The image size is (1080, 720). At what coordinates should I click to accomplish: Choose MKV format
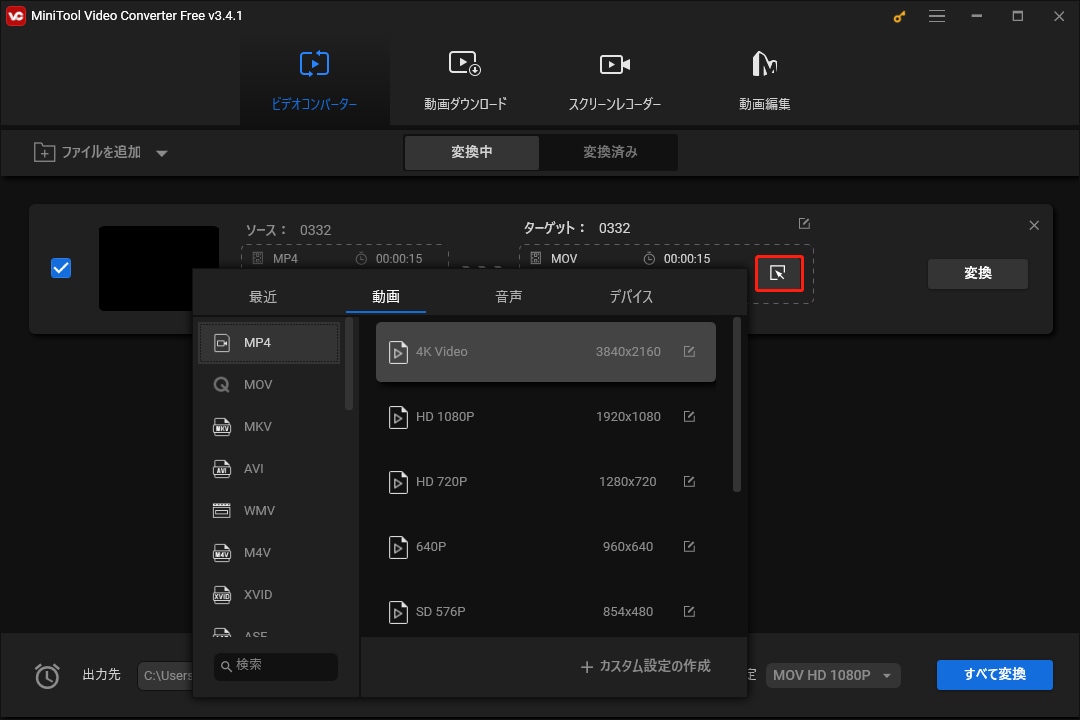point(269,426)
